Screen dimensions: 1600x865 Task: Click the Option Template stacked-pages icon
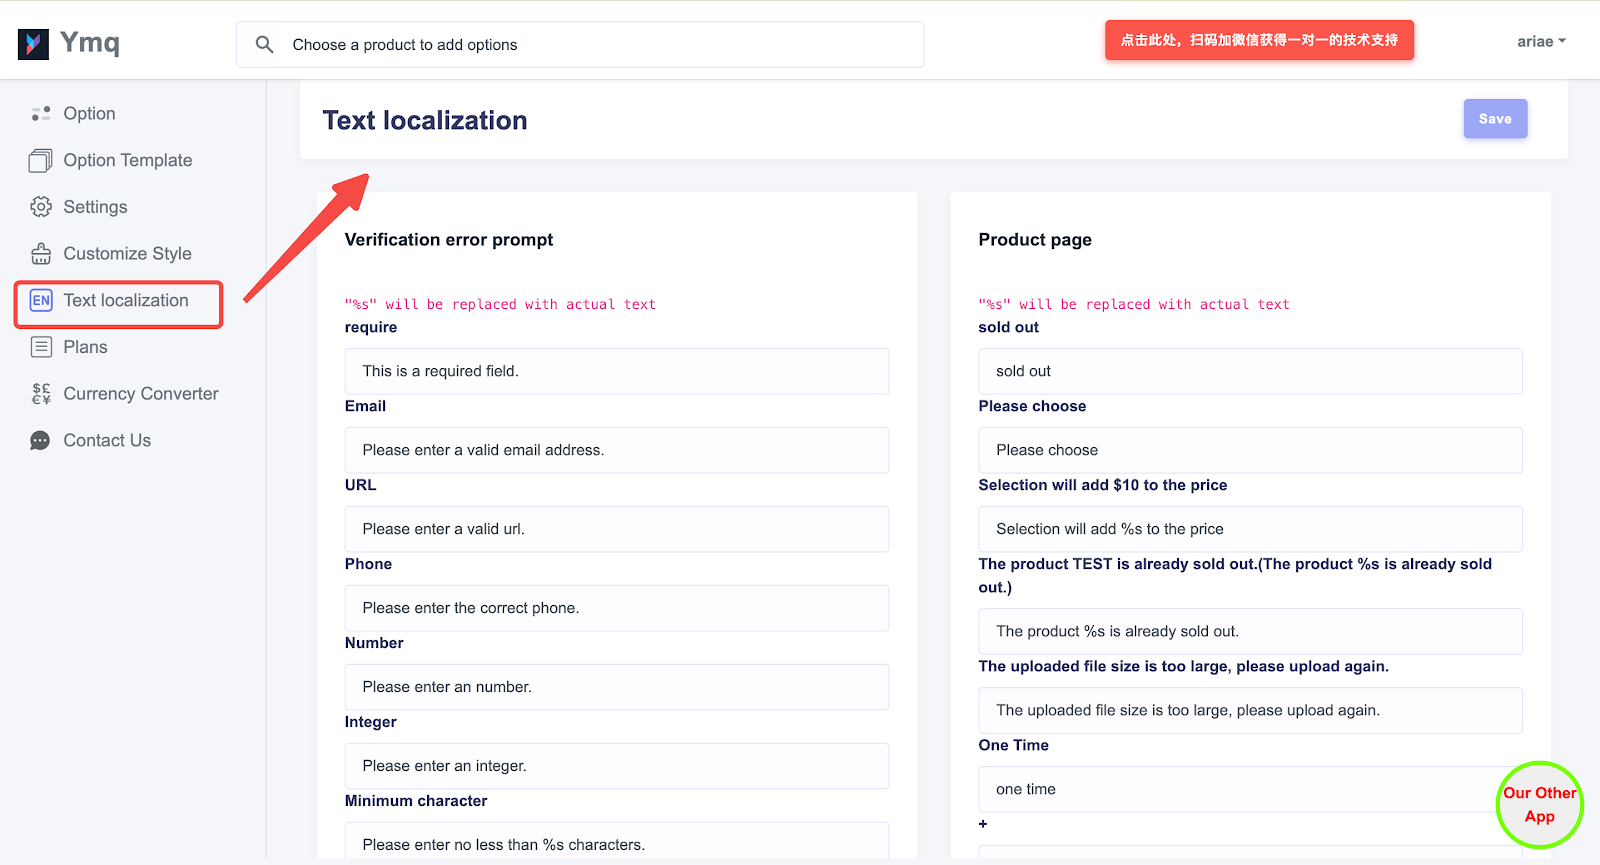(41, 161)
